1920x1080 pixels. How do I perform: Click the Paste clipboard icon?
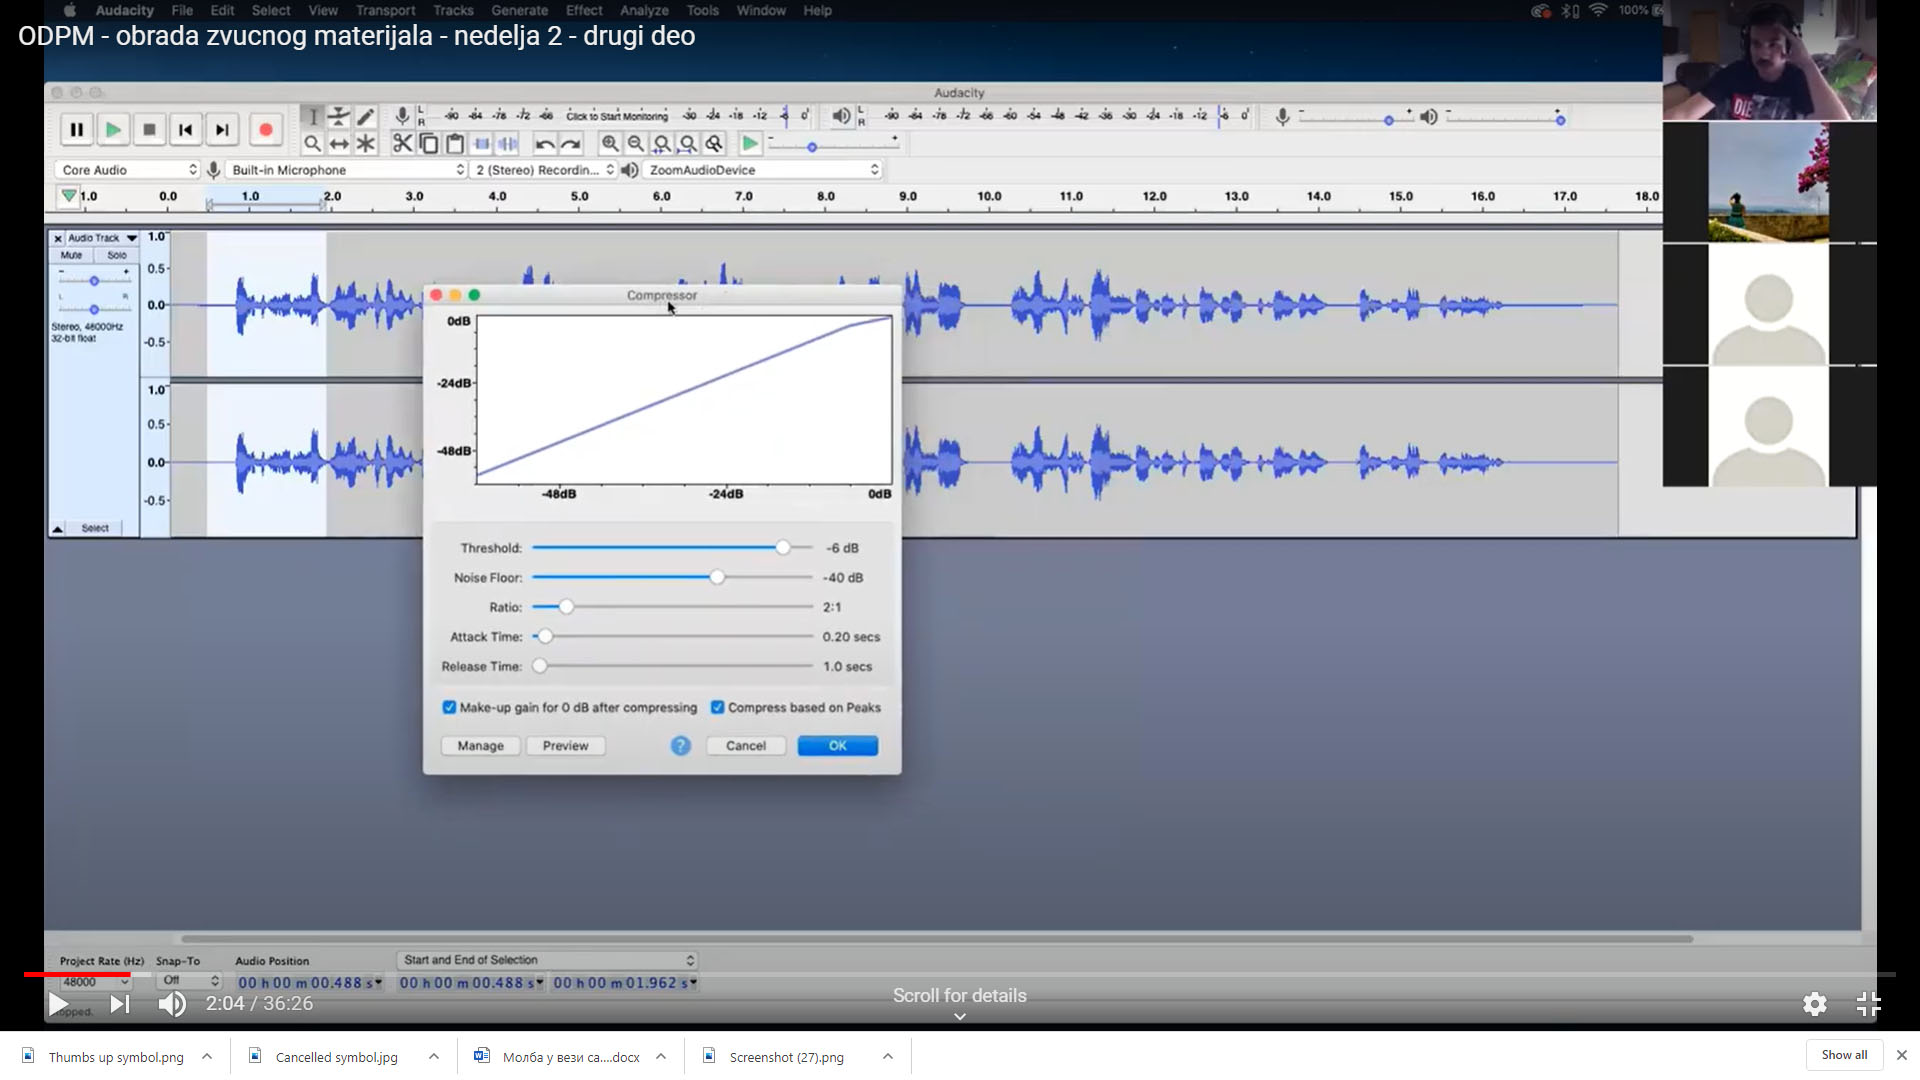455,144
